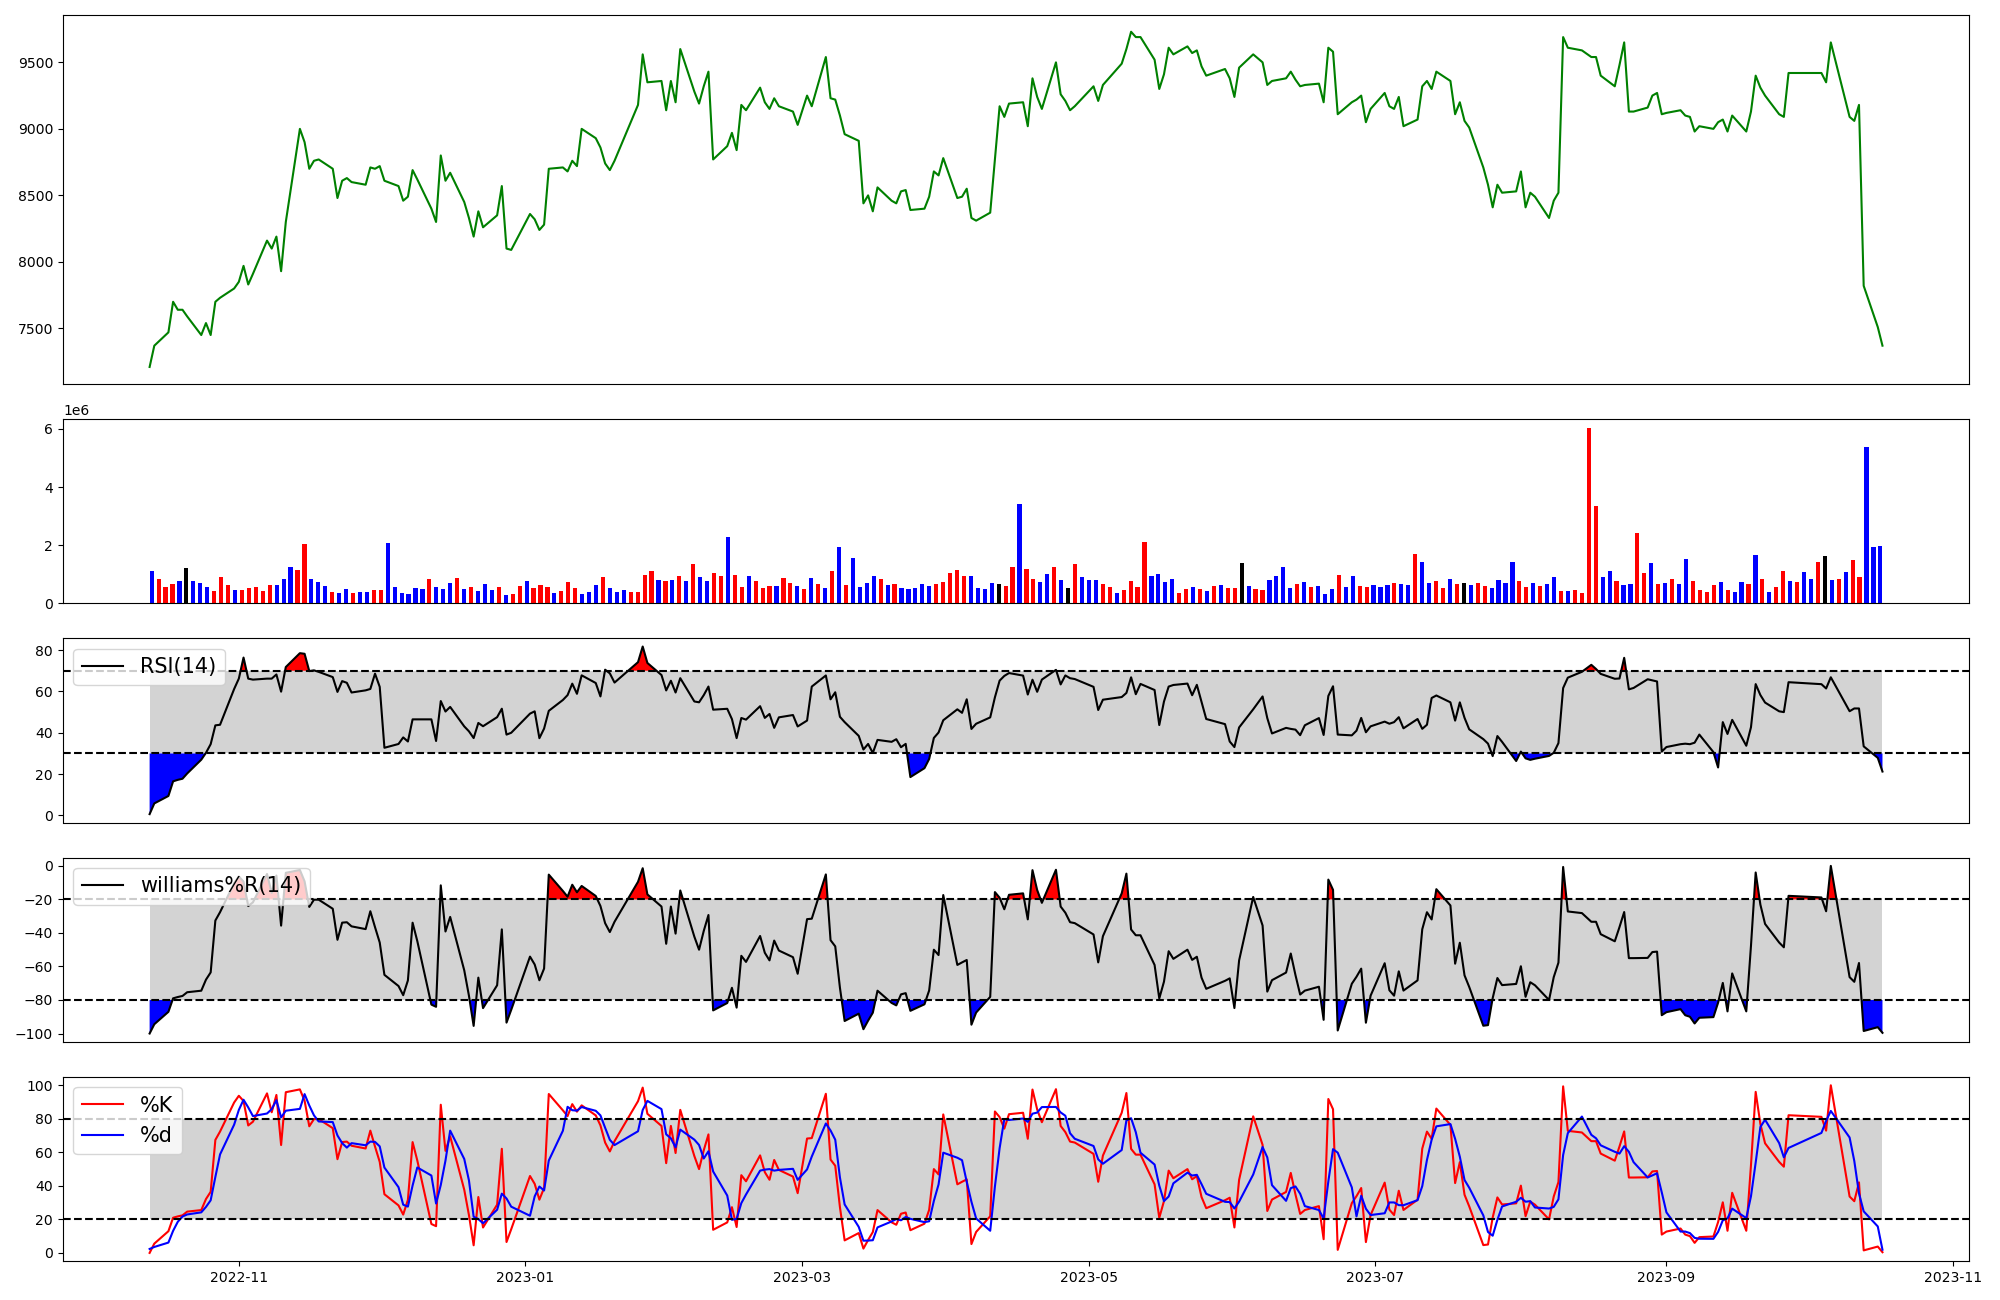Click the tallest red volume bar

tap(1588, 516)
